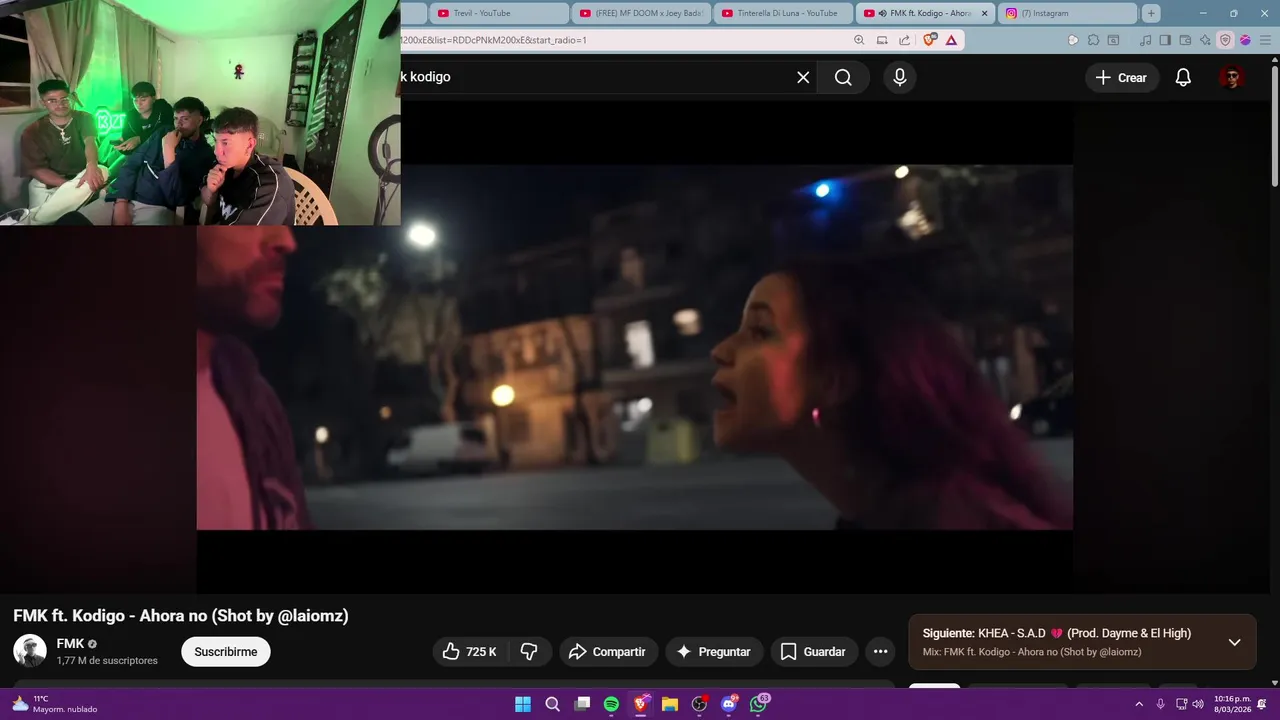Open the browser extensions puzzle icon

point(1093,40)
